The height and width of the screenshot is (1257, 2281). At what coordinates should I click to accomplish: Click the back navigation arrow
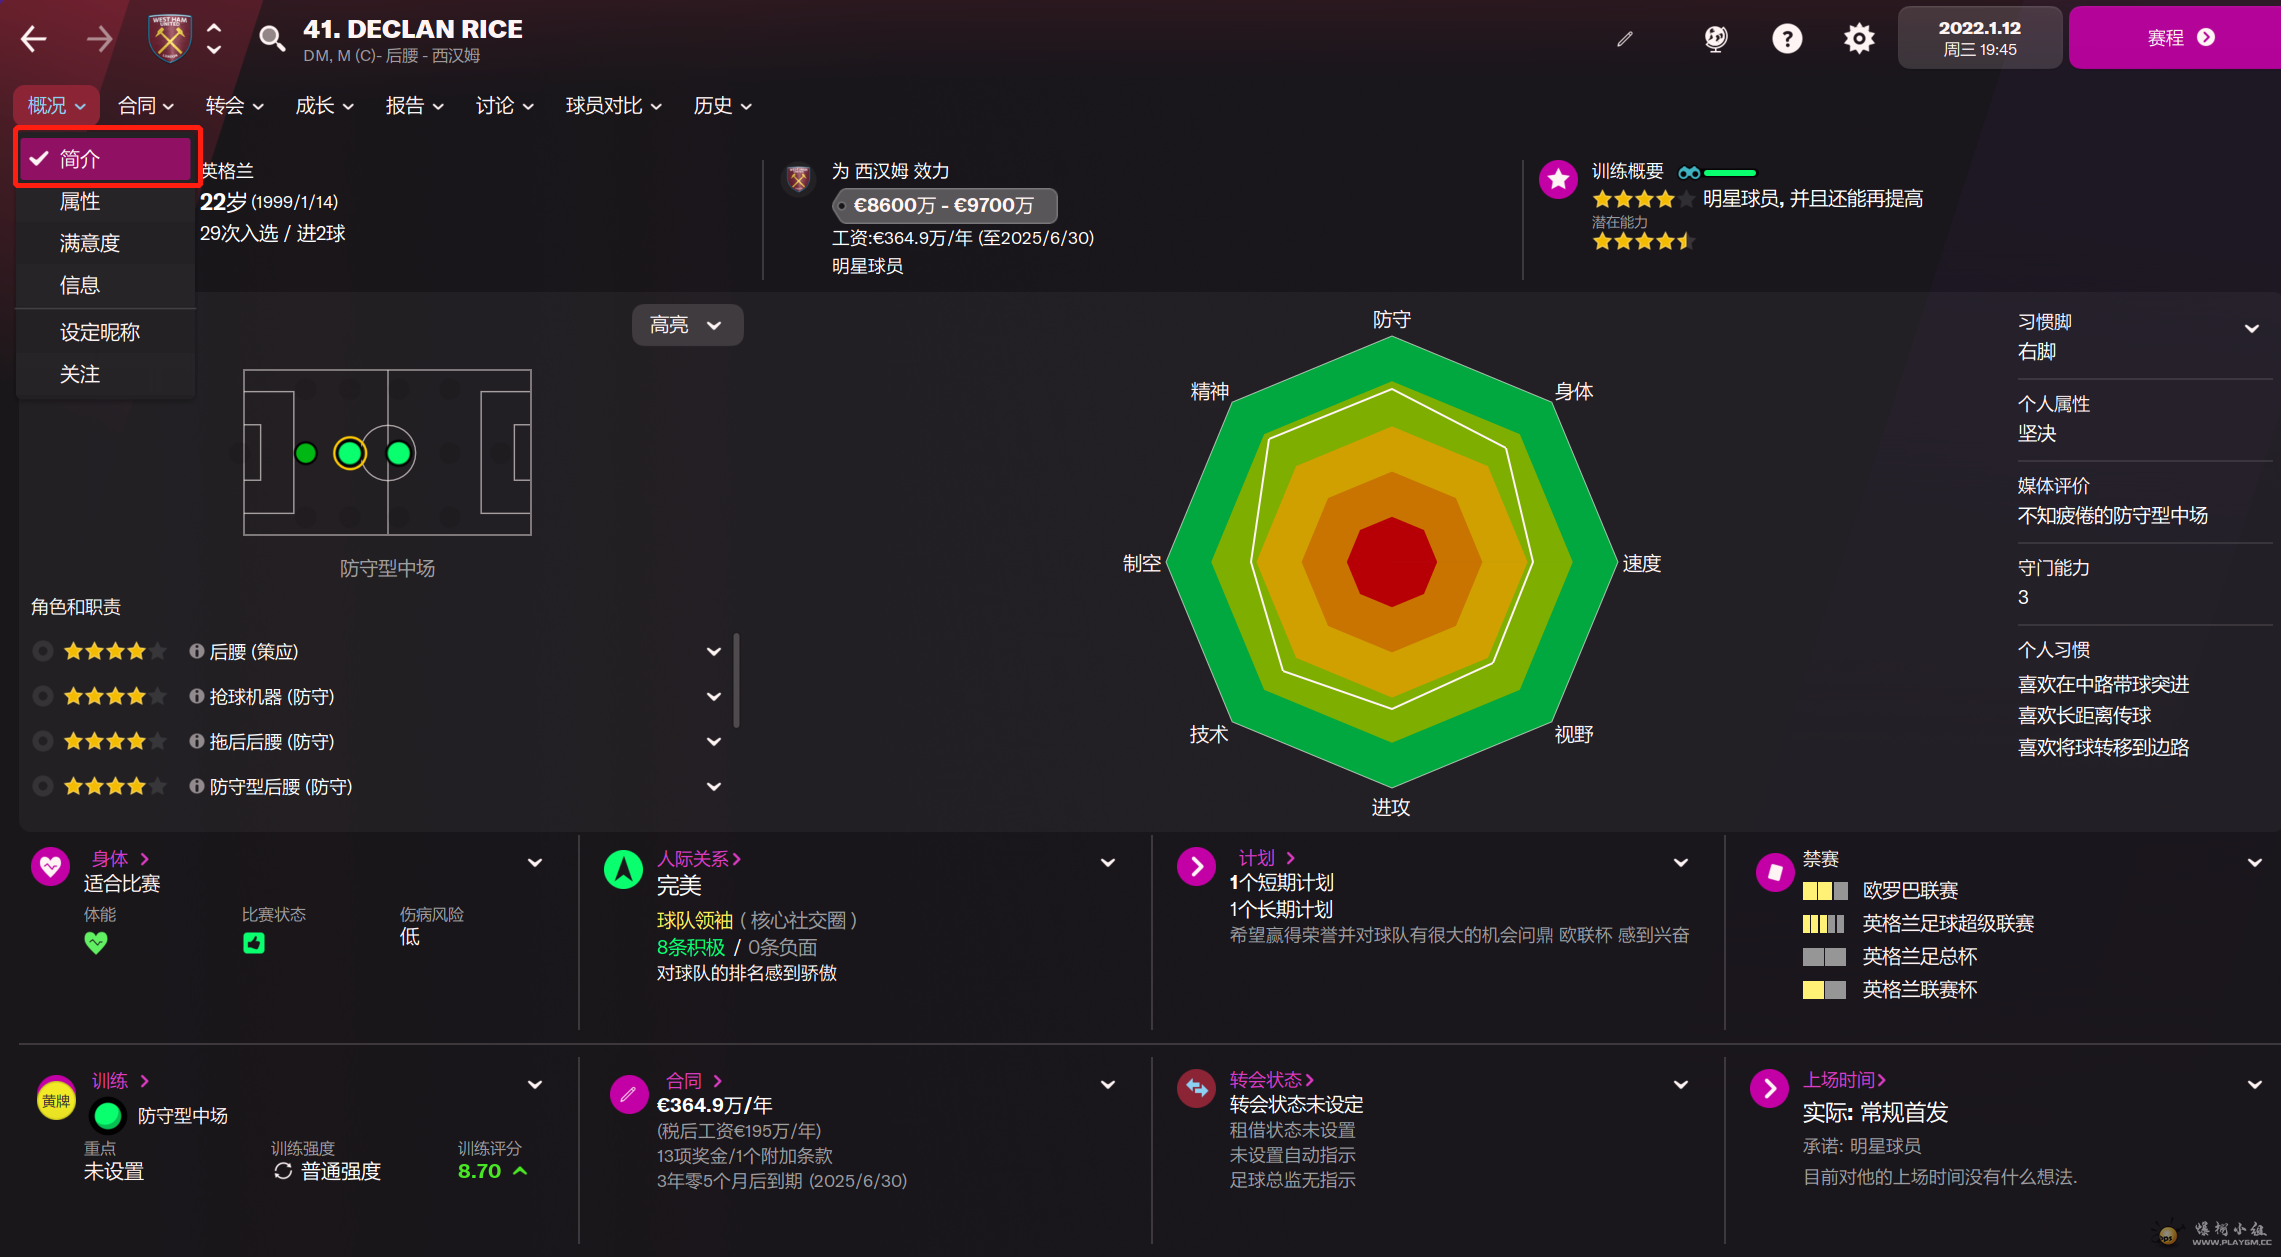coord(34,39)
